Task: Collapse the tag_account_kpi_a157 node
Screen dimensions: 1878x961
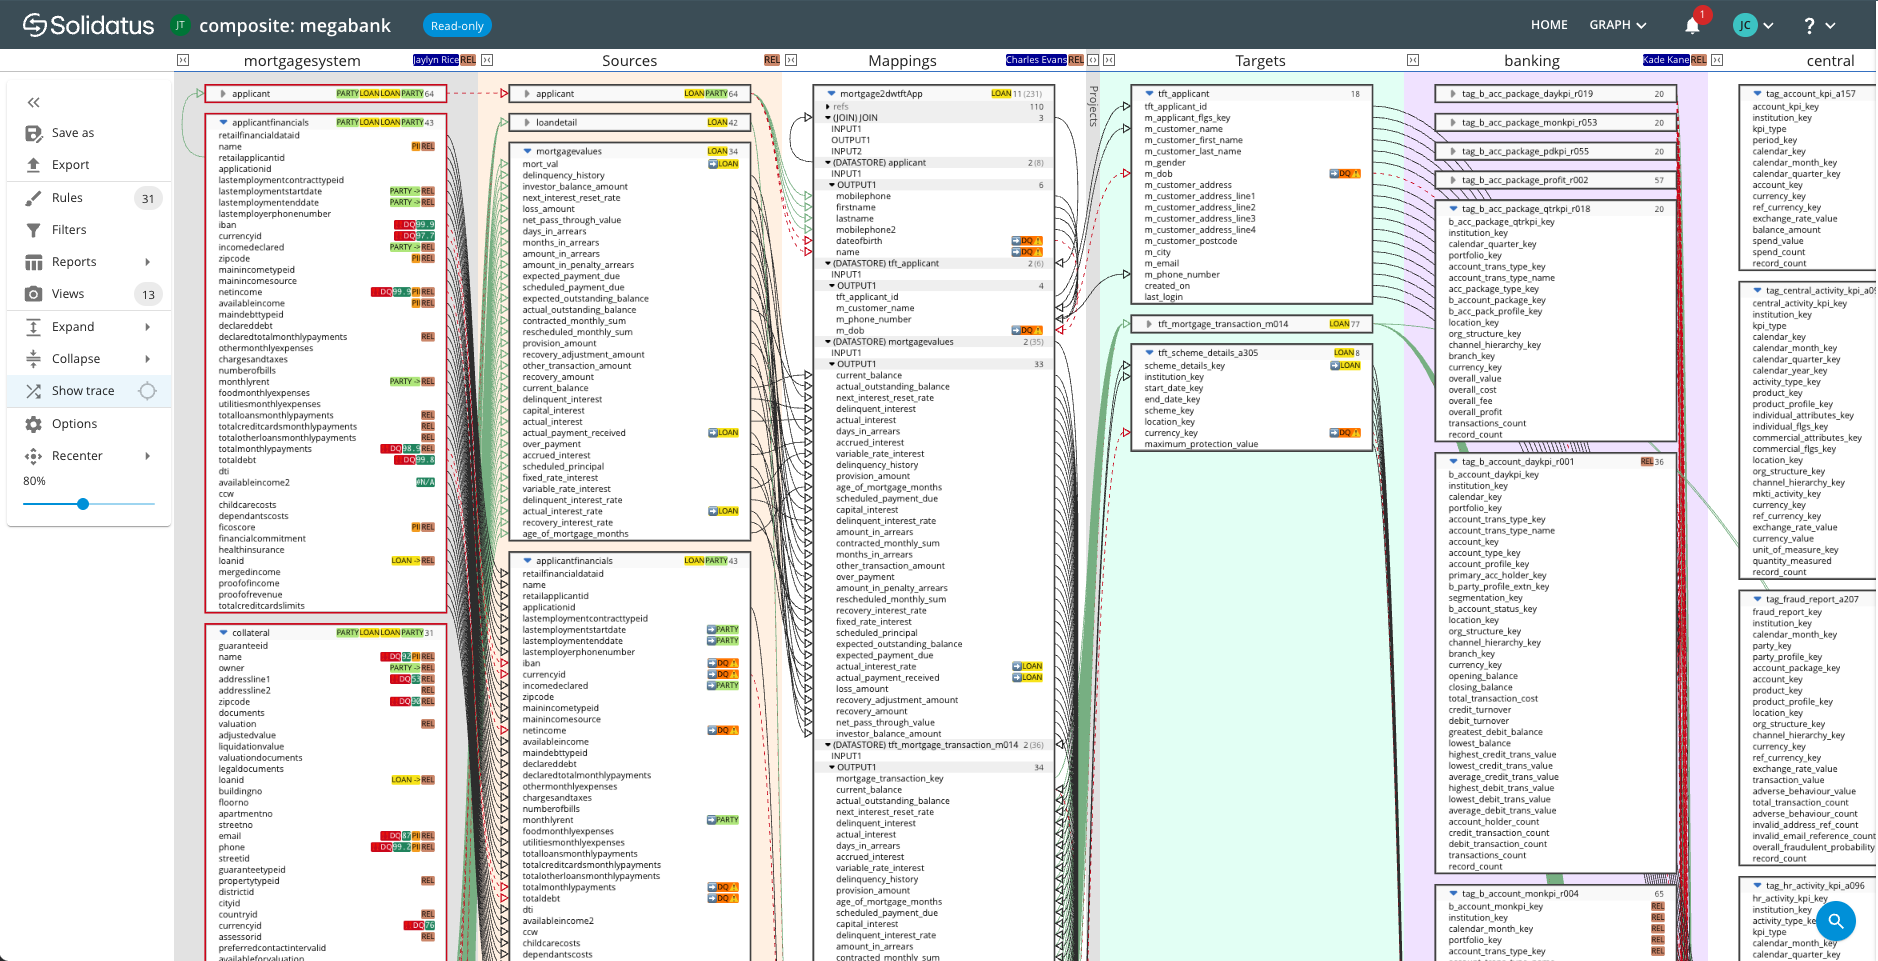Action: point(1756,94)
